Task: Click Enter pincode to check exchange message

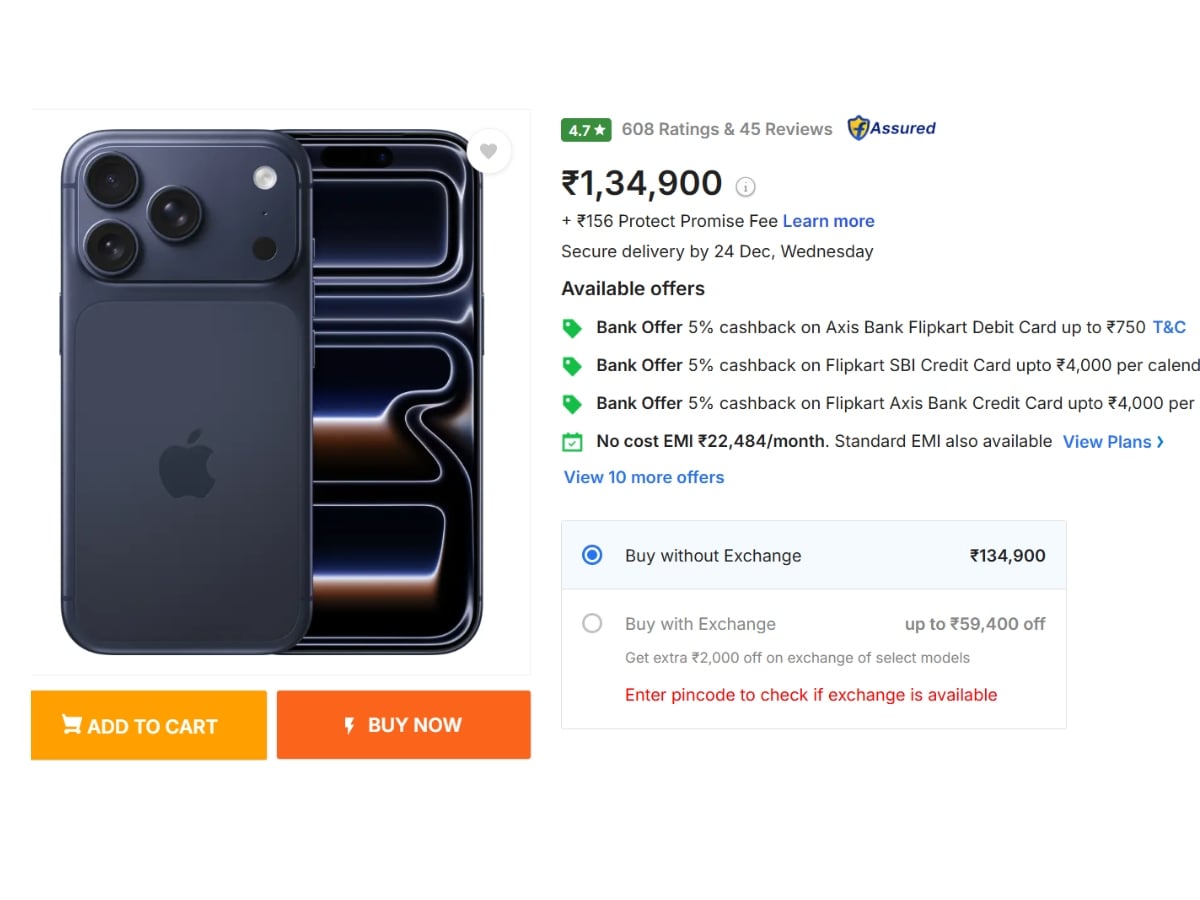Action: point(811,695)
